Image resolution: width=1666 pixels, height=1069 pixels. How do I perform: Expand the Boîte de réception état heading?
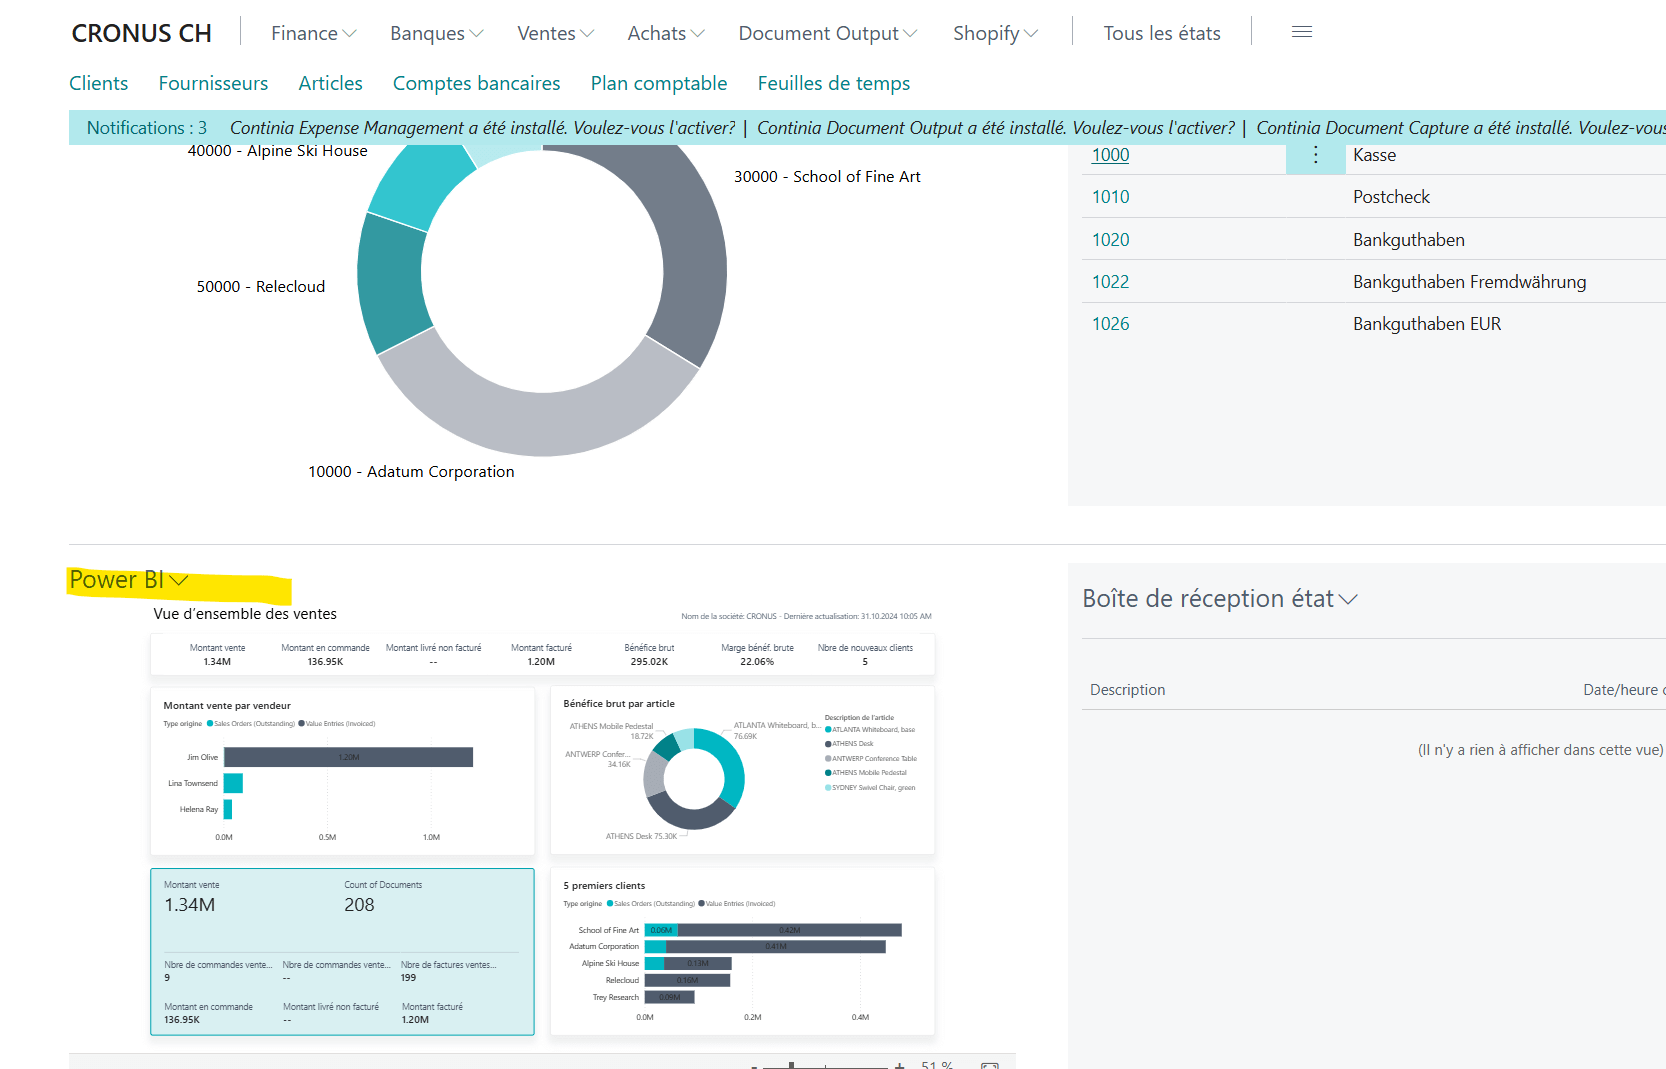(1219, 599)
